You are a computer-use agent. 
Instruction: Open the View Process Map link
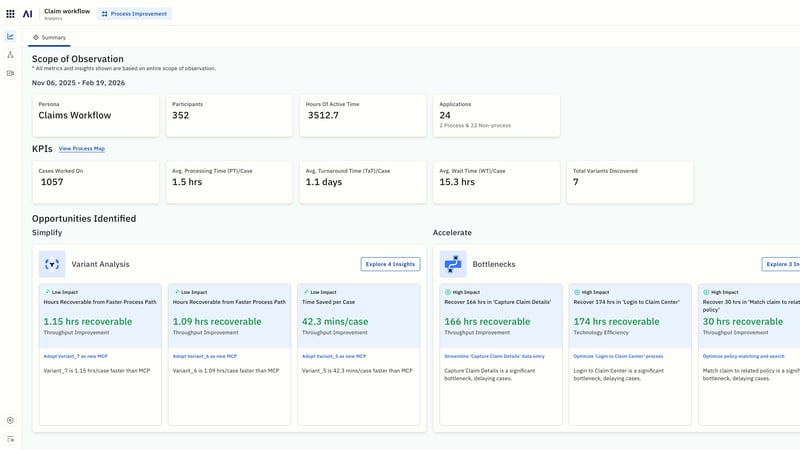(81, 148)
